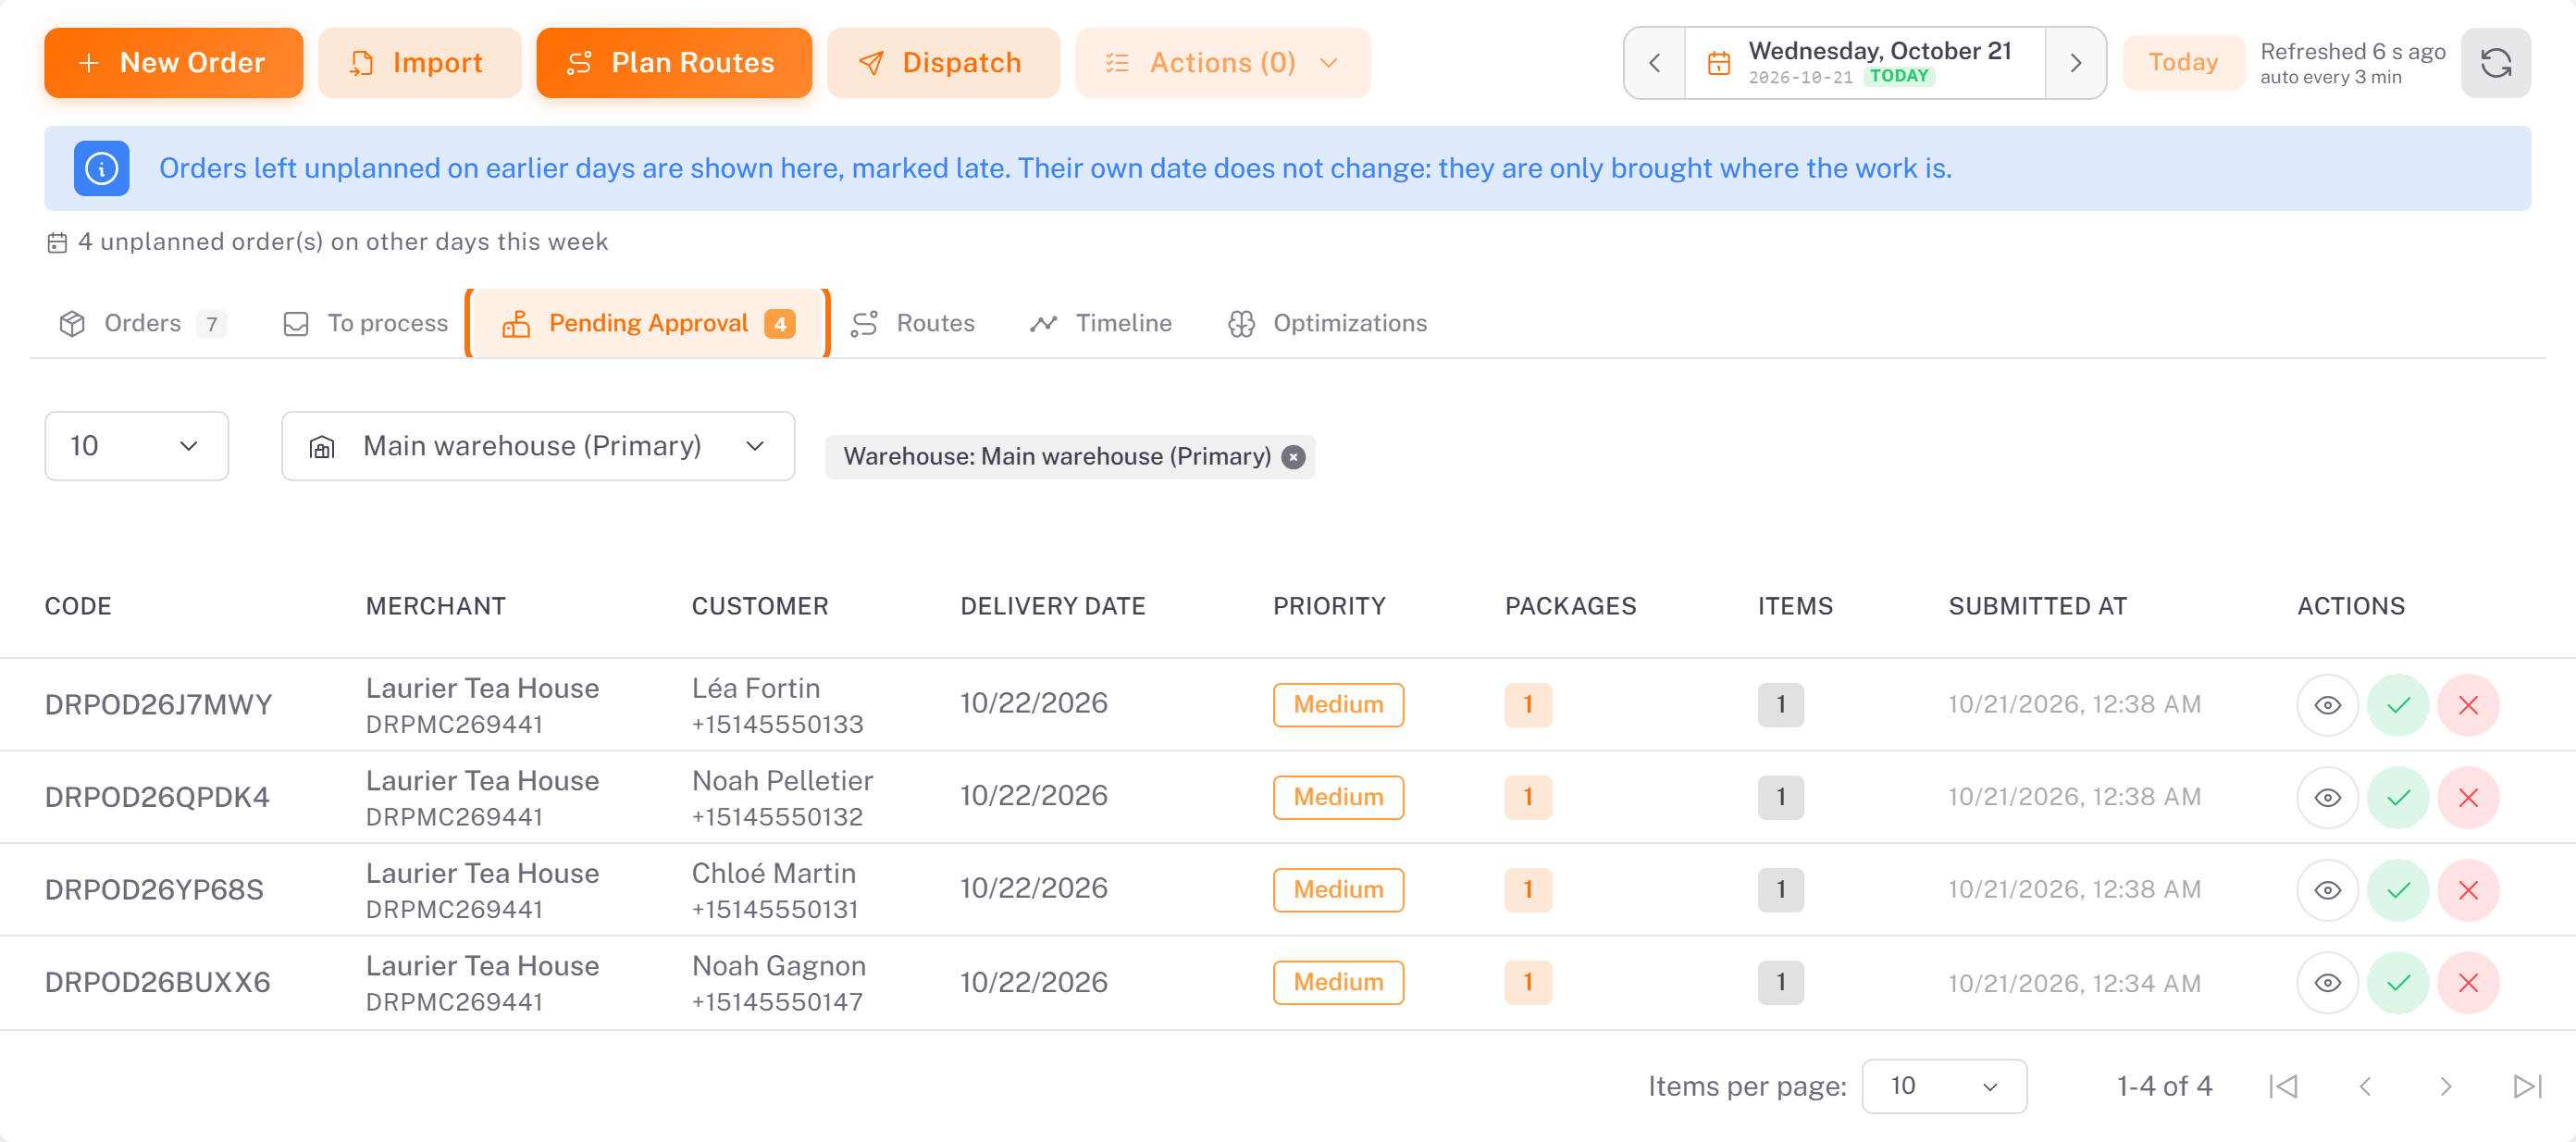Viewport: 2576px width, 1142px height.
Task: Open the page size 10 dropdown above table
Action: tap(137, 446)
